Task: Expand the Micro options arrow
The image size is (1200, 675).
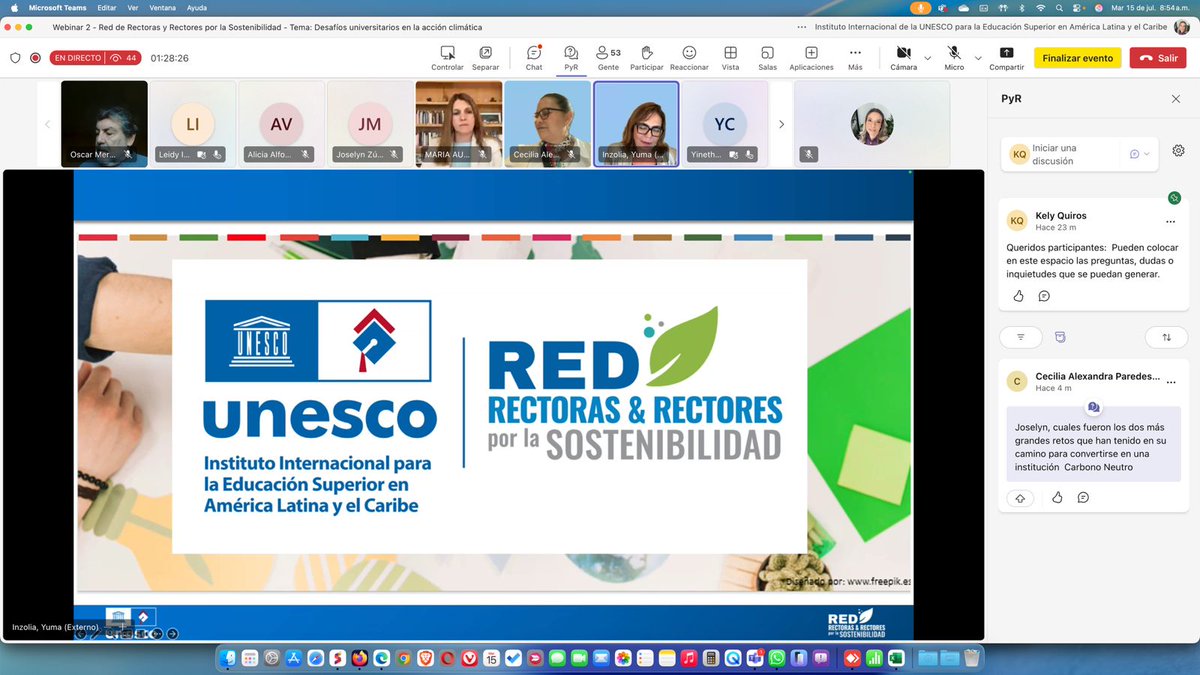Action: [976, 58]
